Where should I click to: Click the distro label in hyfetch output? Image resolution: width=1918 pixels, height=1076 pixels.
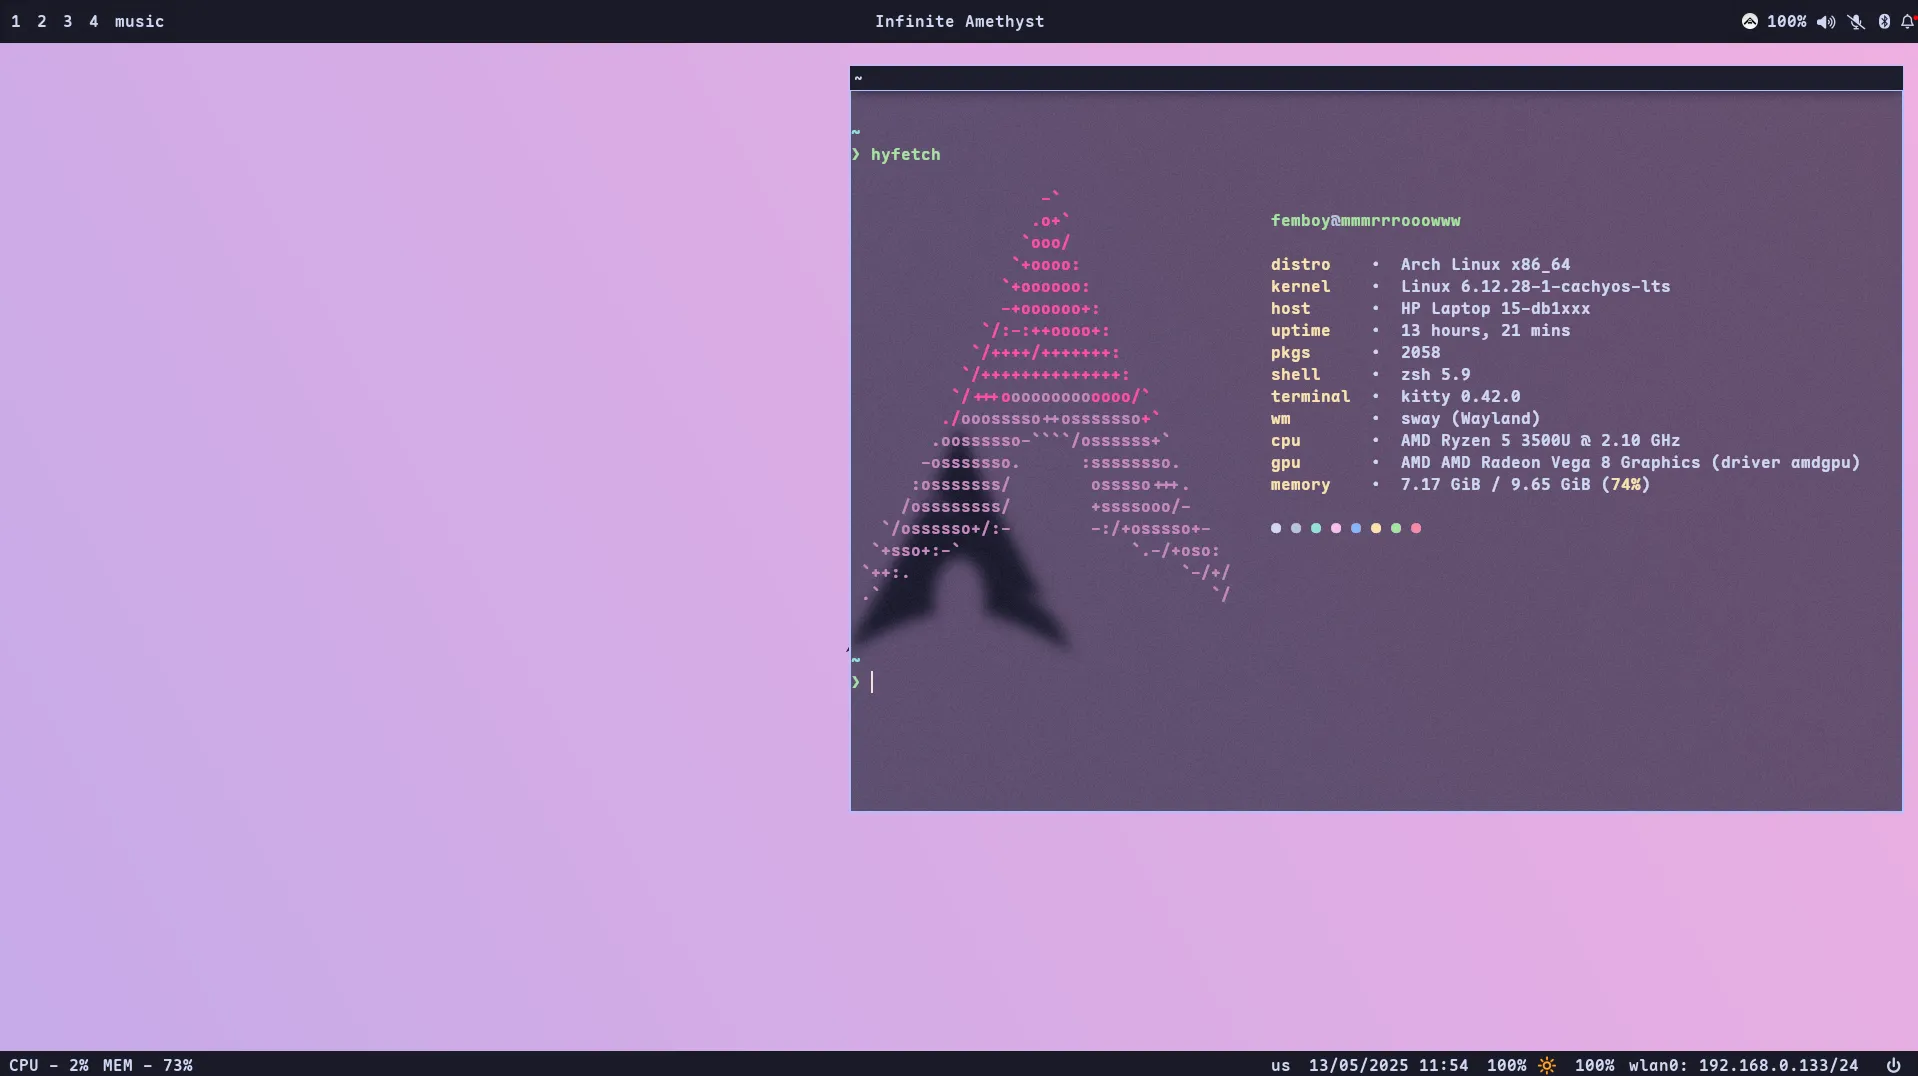point(1300,264)
